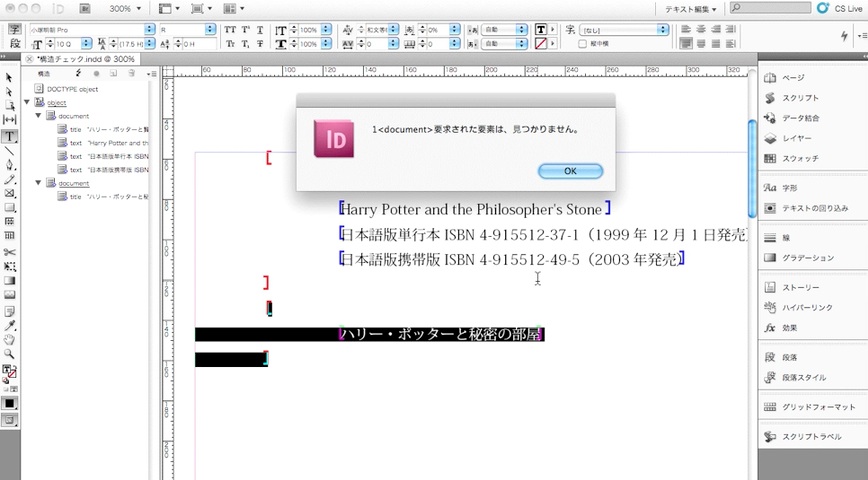Select the Line tool
The width and height of the screenshot is (868, 480).
click(x=9, y=151)
